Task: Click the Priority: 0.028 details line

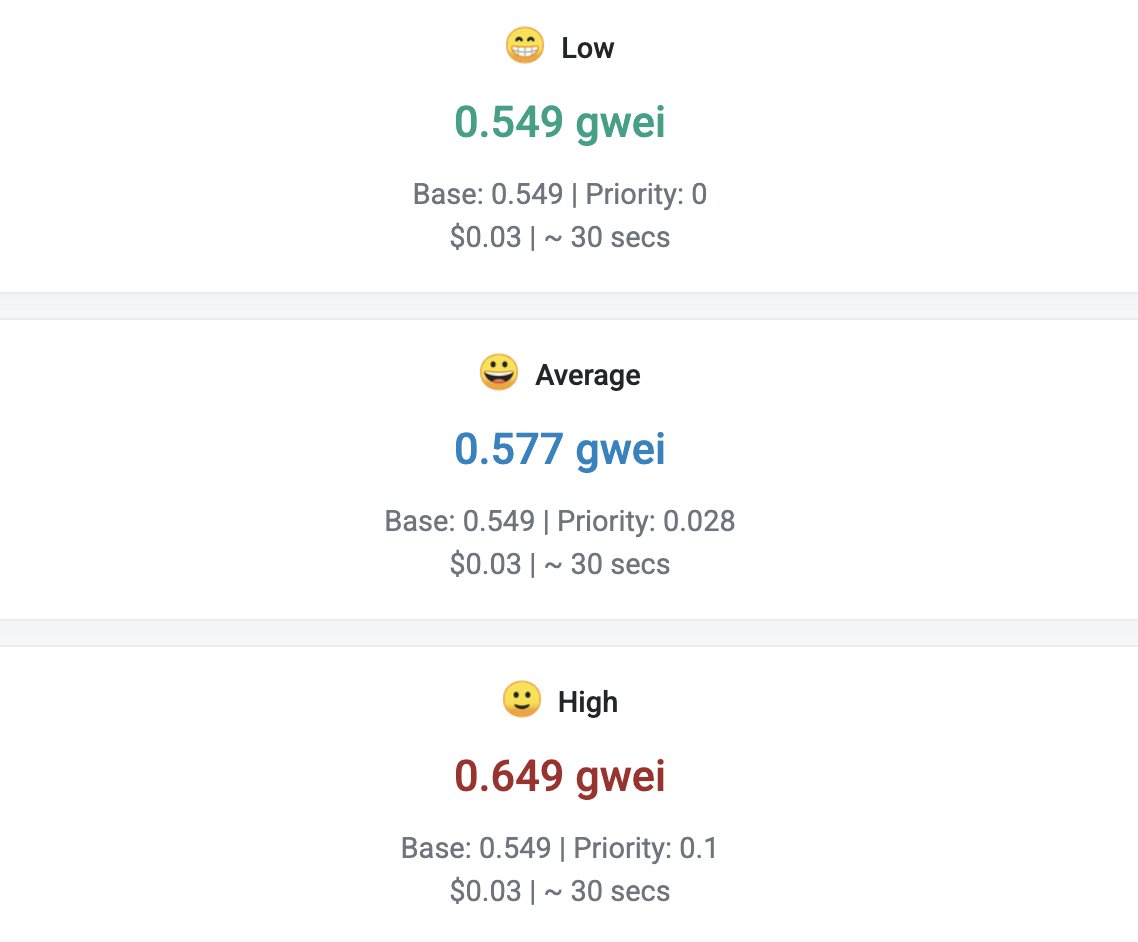Action: pos(560,521)
